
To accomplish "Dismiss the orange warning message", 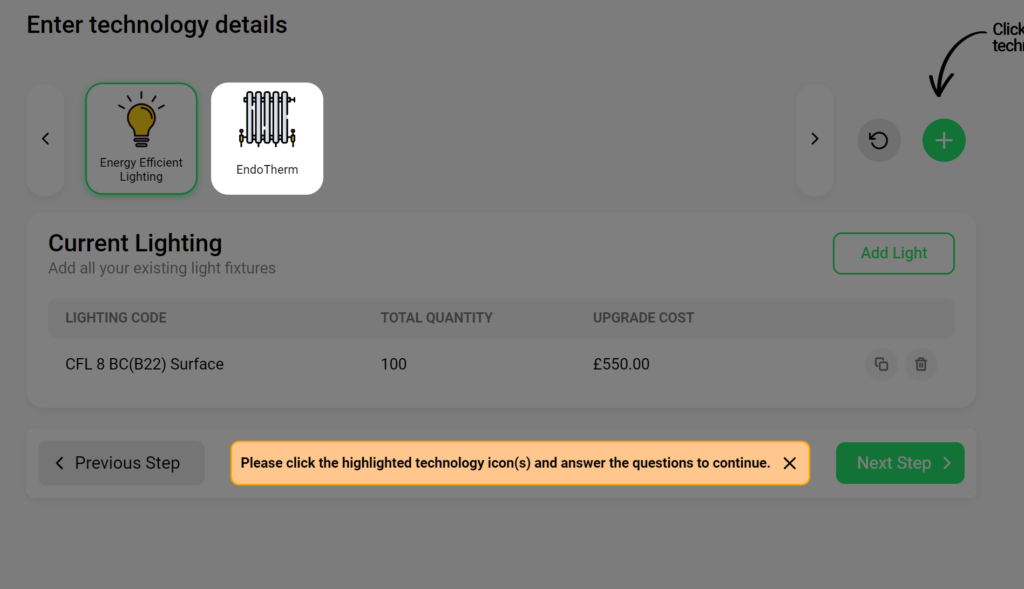I will [790, 463].
